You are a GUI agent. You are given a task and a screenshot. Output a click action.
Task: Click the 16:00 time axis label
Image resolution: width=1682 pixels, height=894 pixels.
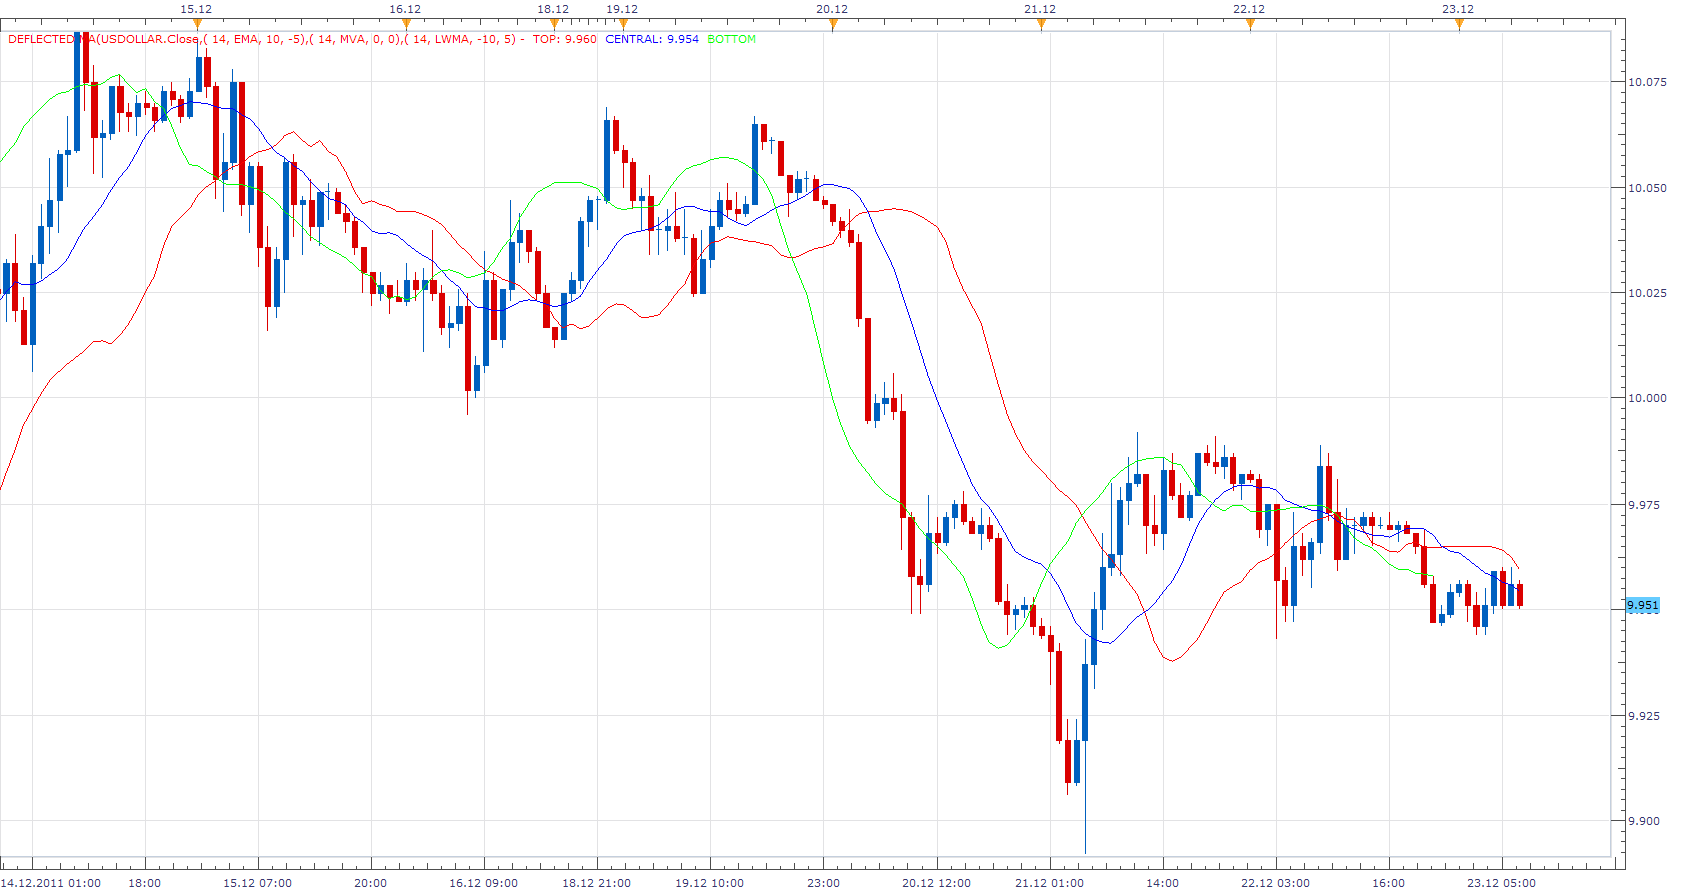pos(1389,883)
